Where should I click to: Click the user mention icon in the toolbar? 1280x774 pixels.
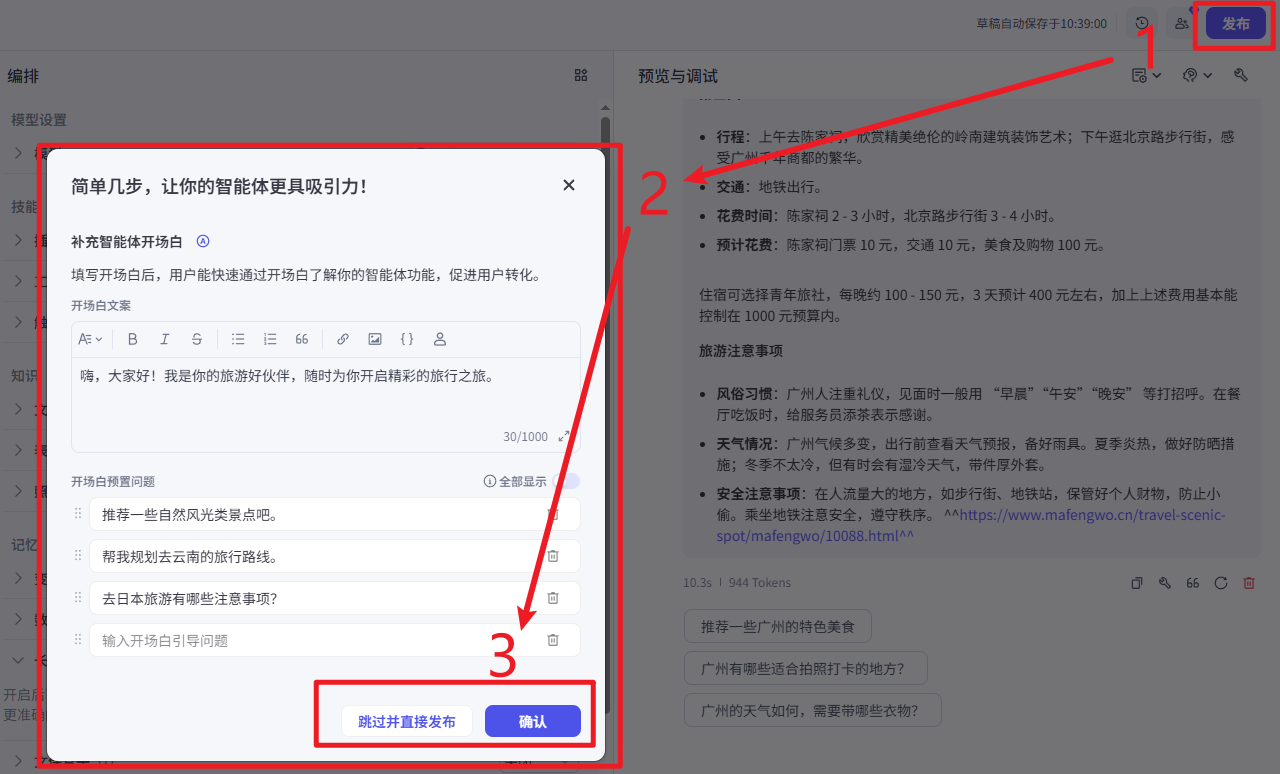[439, 339]
